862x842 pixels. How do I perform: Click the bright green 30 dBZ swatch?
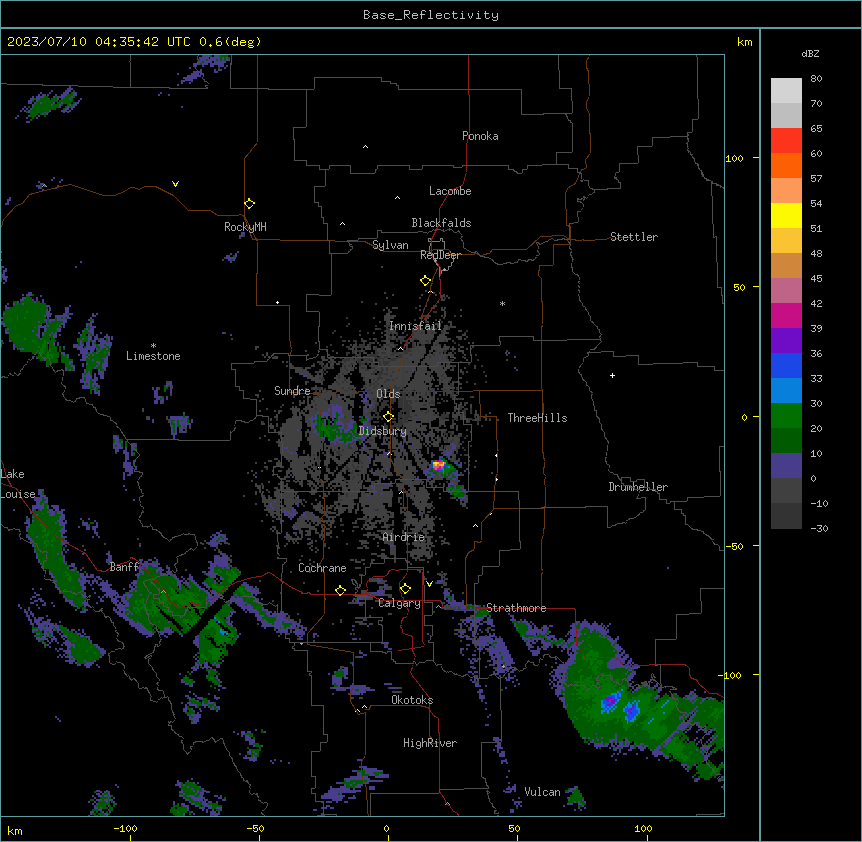786,416
